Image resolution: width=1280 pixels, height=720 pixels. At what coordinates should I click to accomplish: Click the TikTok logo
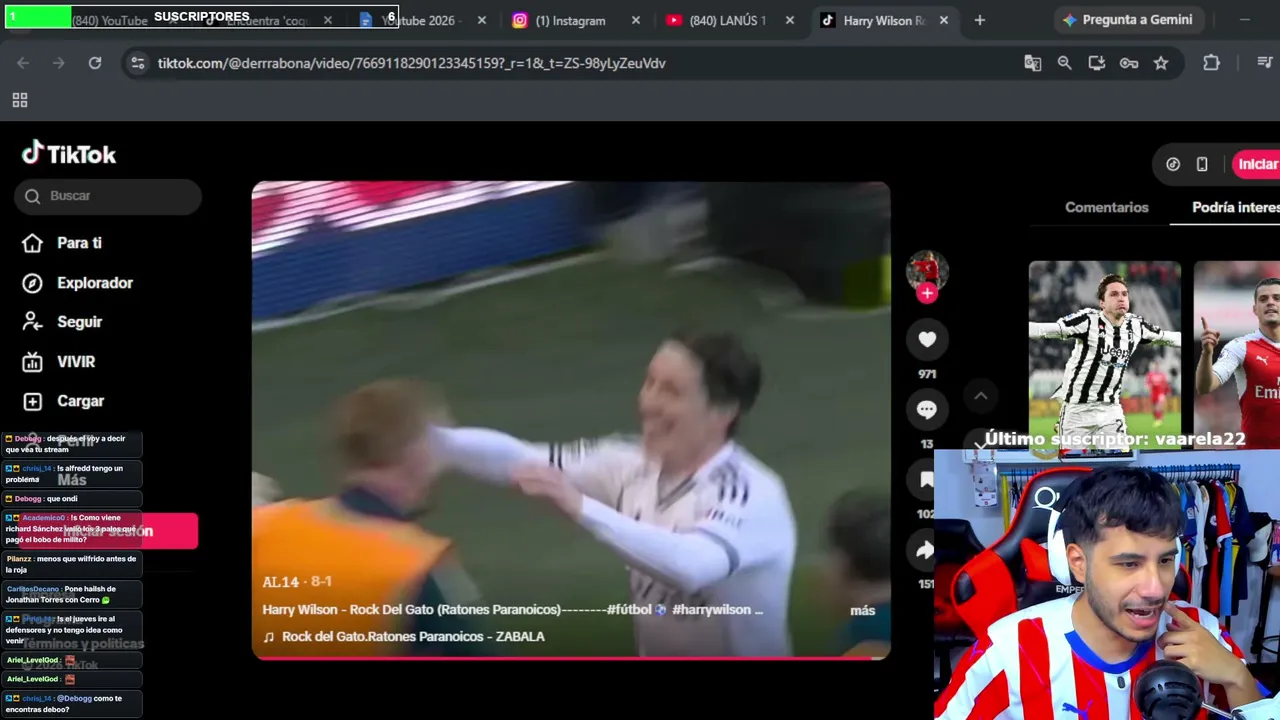click(x=69, y=154)
